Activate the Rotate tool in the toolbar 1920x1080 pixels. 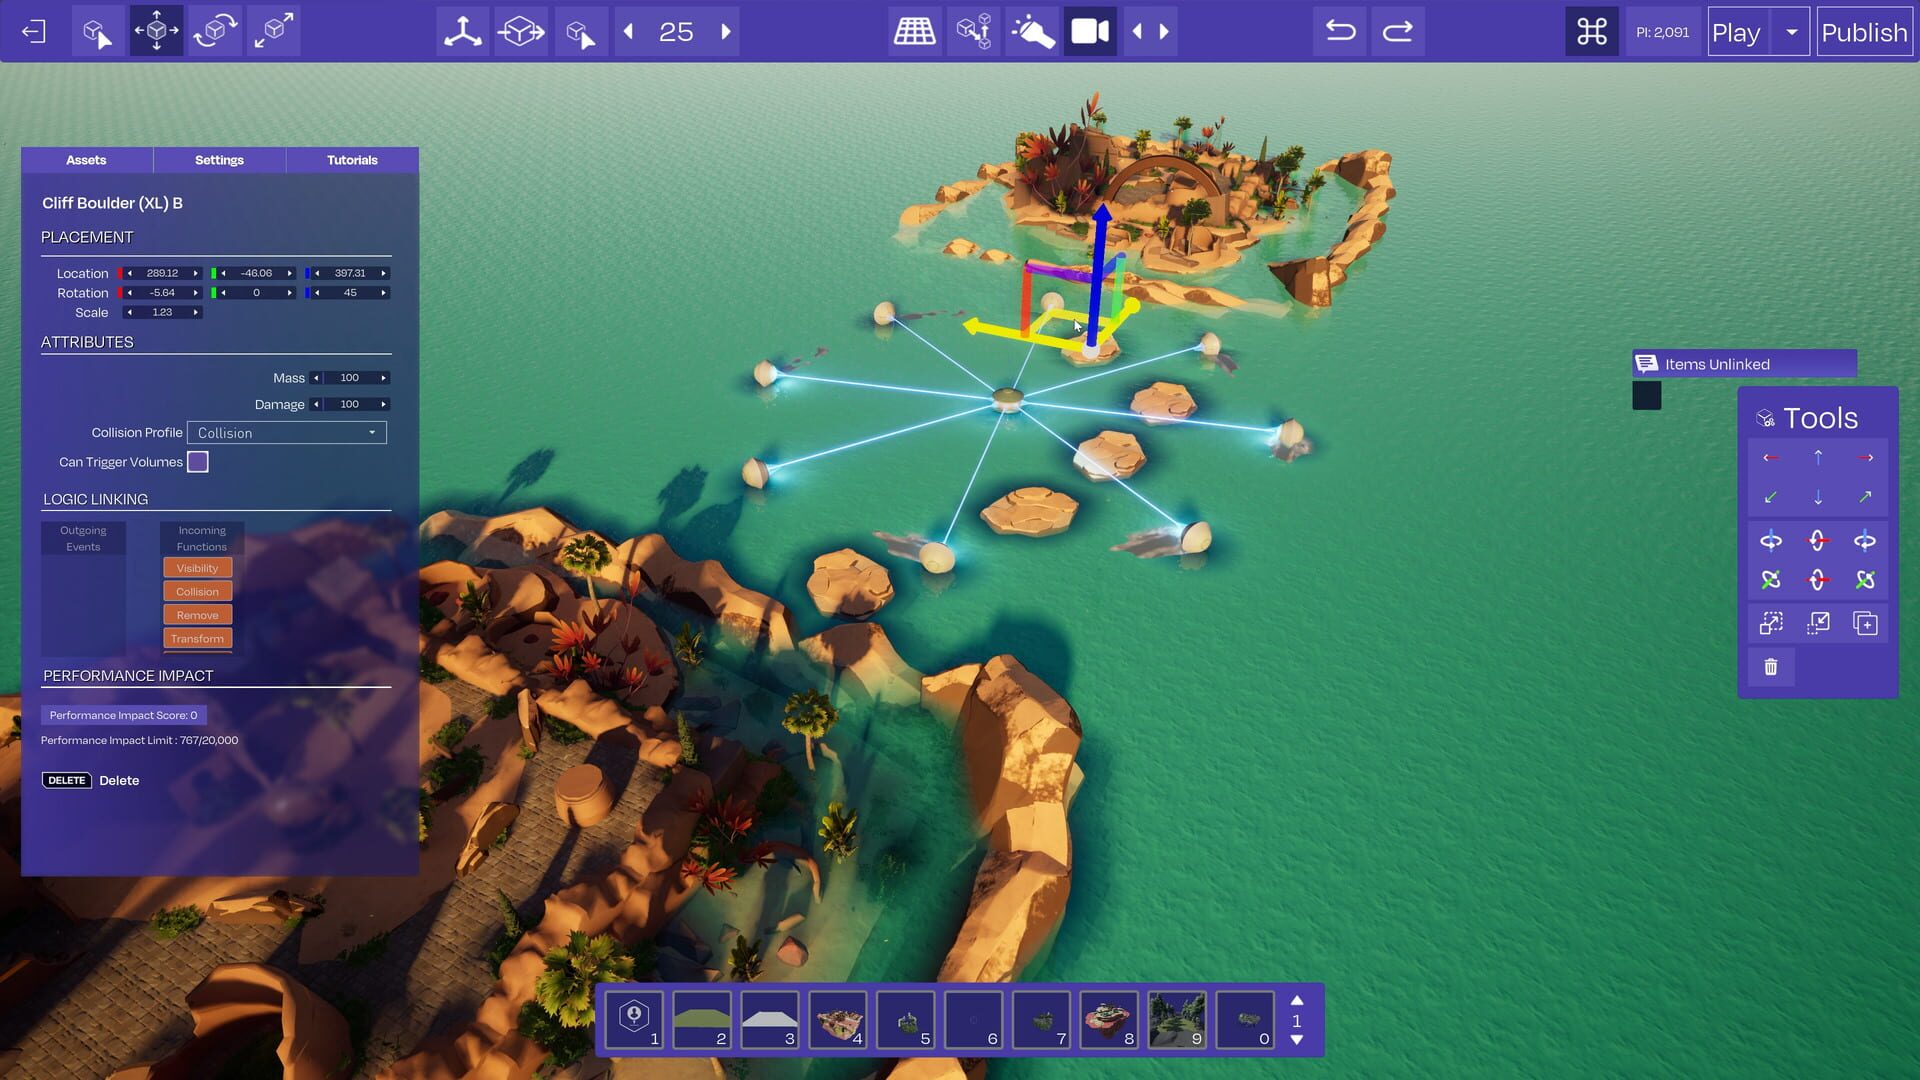coord(215,30)
